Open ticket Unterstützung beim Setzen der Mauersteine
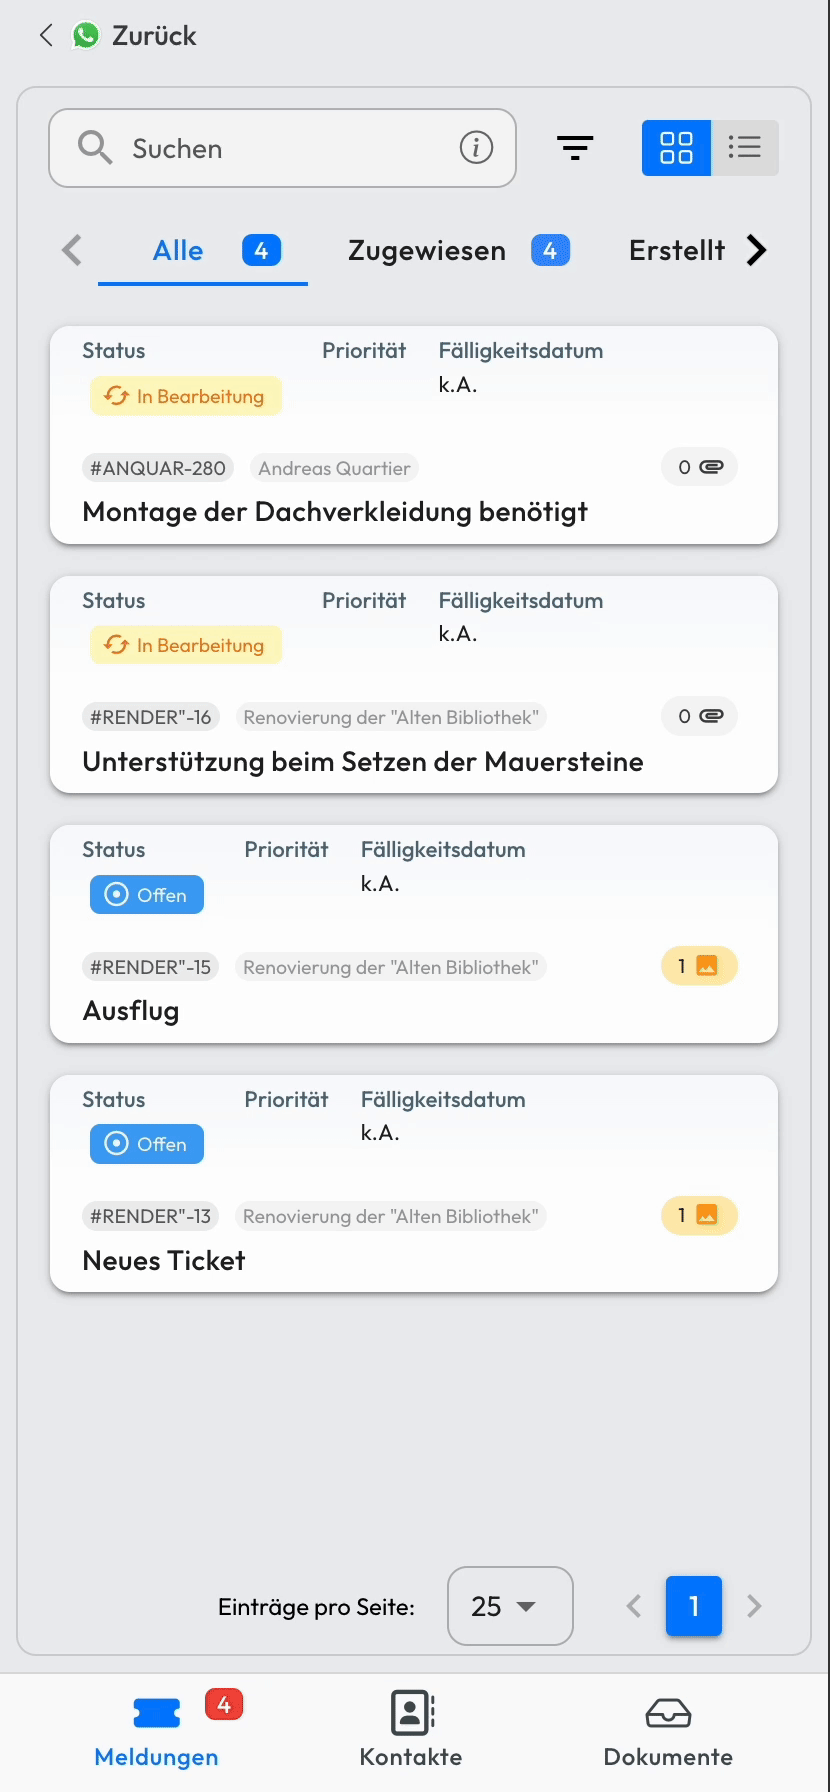Screen dimensions: 830x1792 coord(363,762)
